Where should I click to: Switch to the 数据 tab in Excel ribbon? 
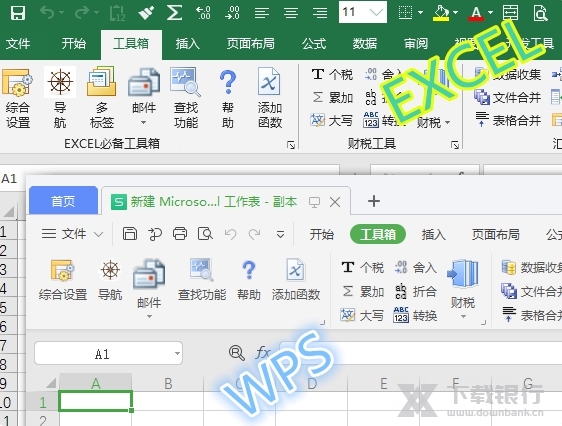[x=365, y=44]
